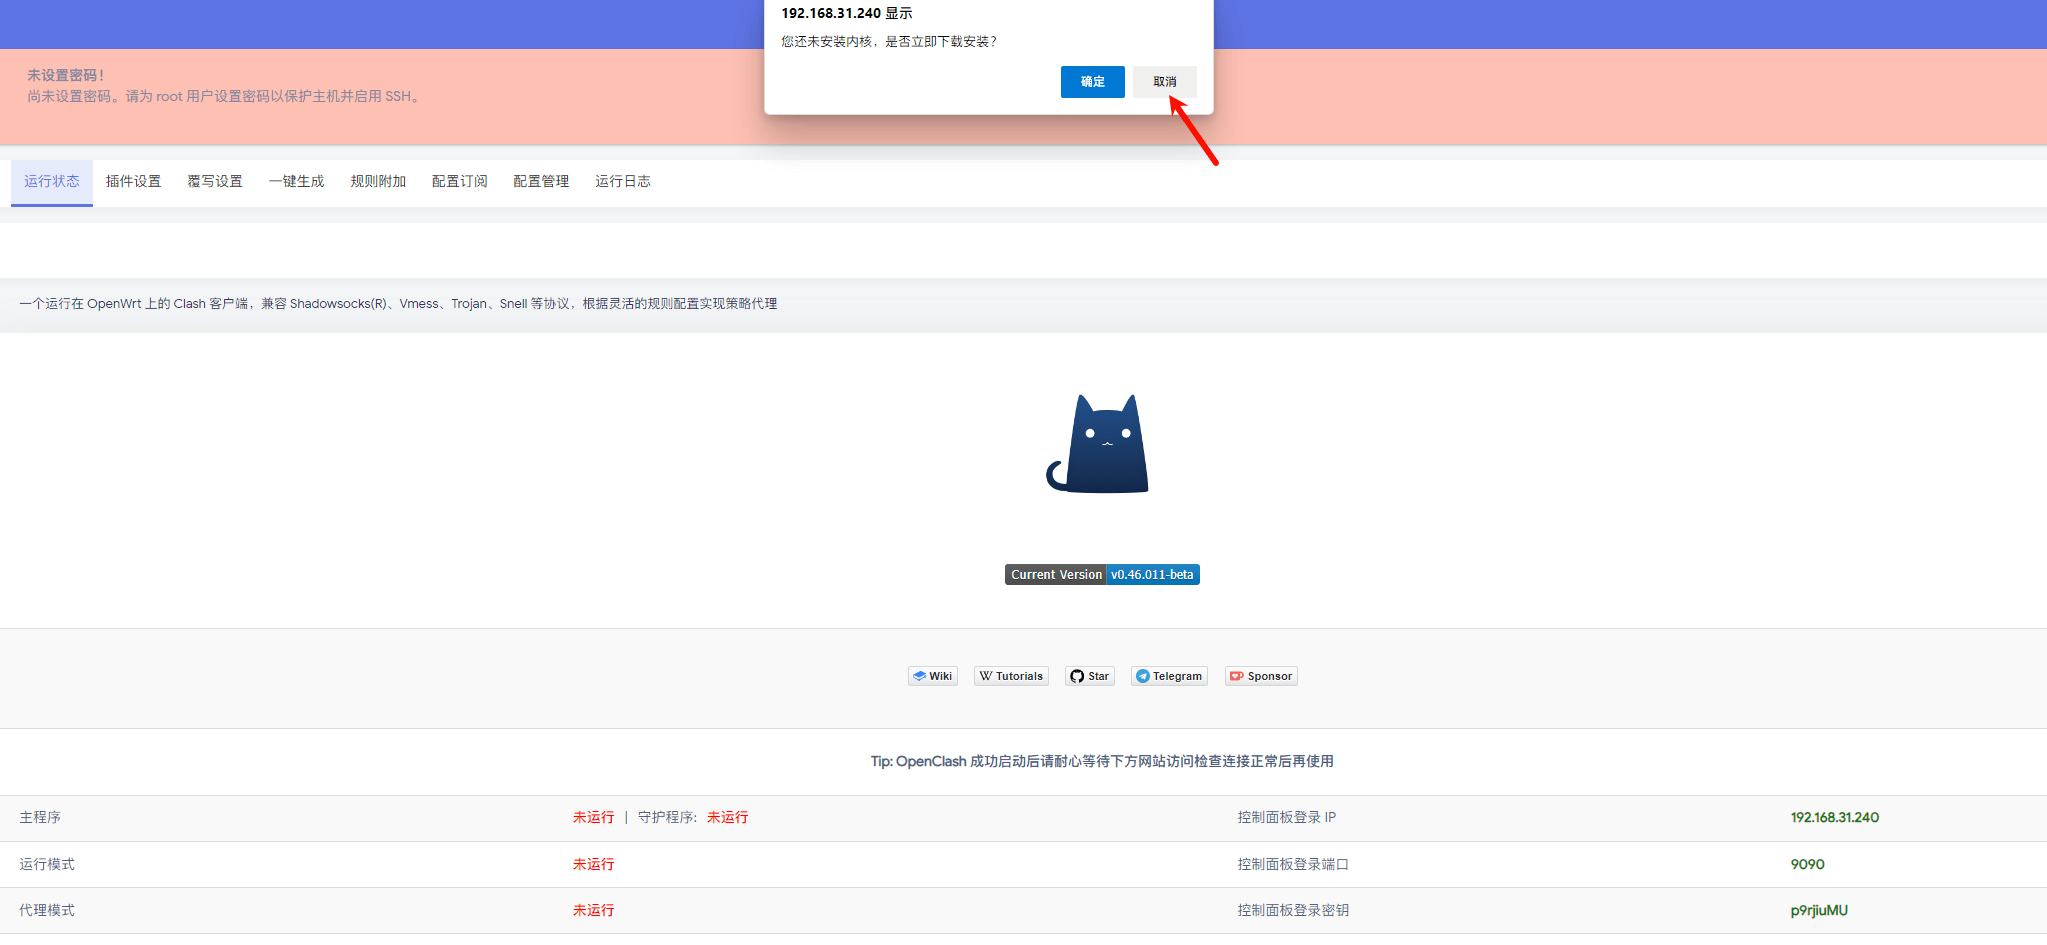This screenshot has height=945, width=2047.
Task: Open the Tutorials badge link
Action: (x=1011, y=676)
